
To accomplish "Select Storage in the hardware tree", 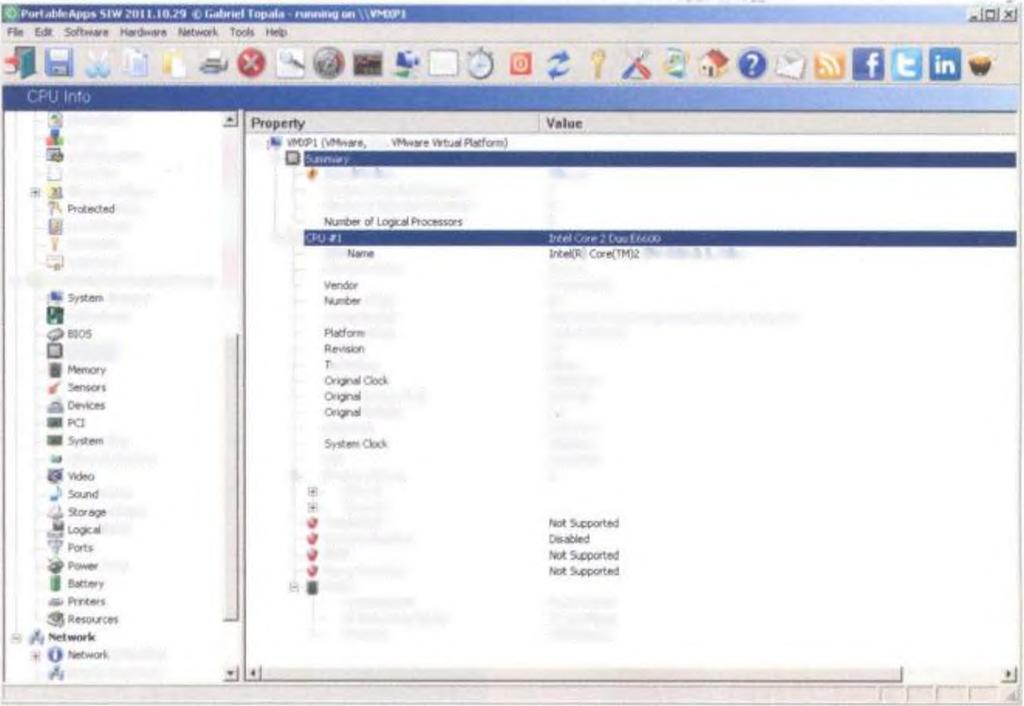I will (87, 512).
